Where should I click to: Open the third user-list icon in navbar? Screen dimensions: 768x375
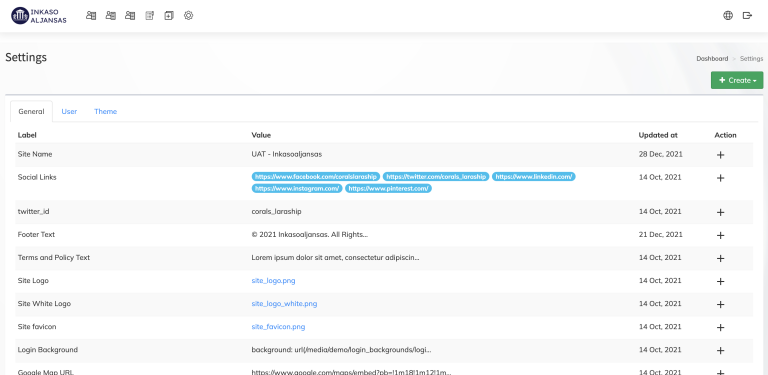pyautogui.click(x=130, y=16)
